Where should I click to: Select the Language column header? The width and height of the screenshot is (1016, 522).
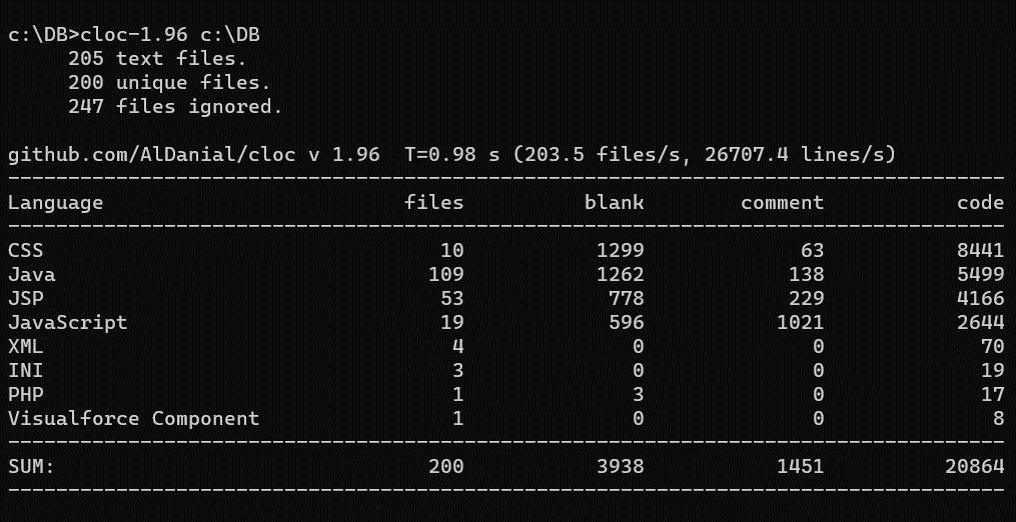pyautogui.click(x=56, y=203)
